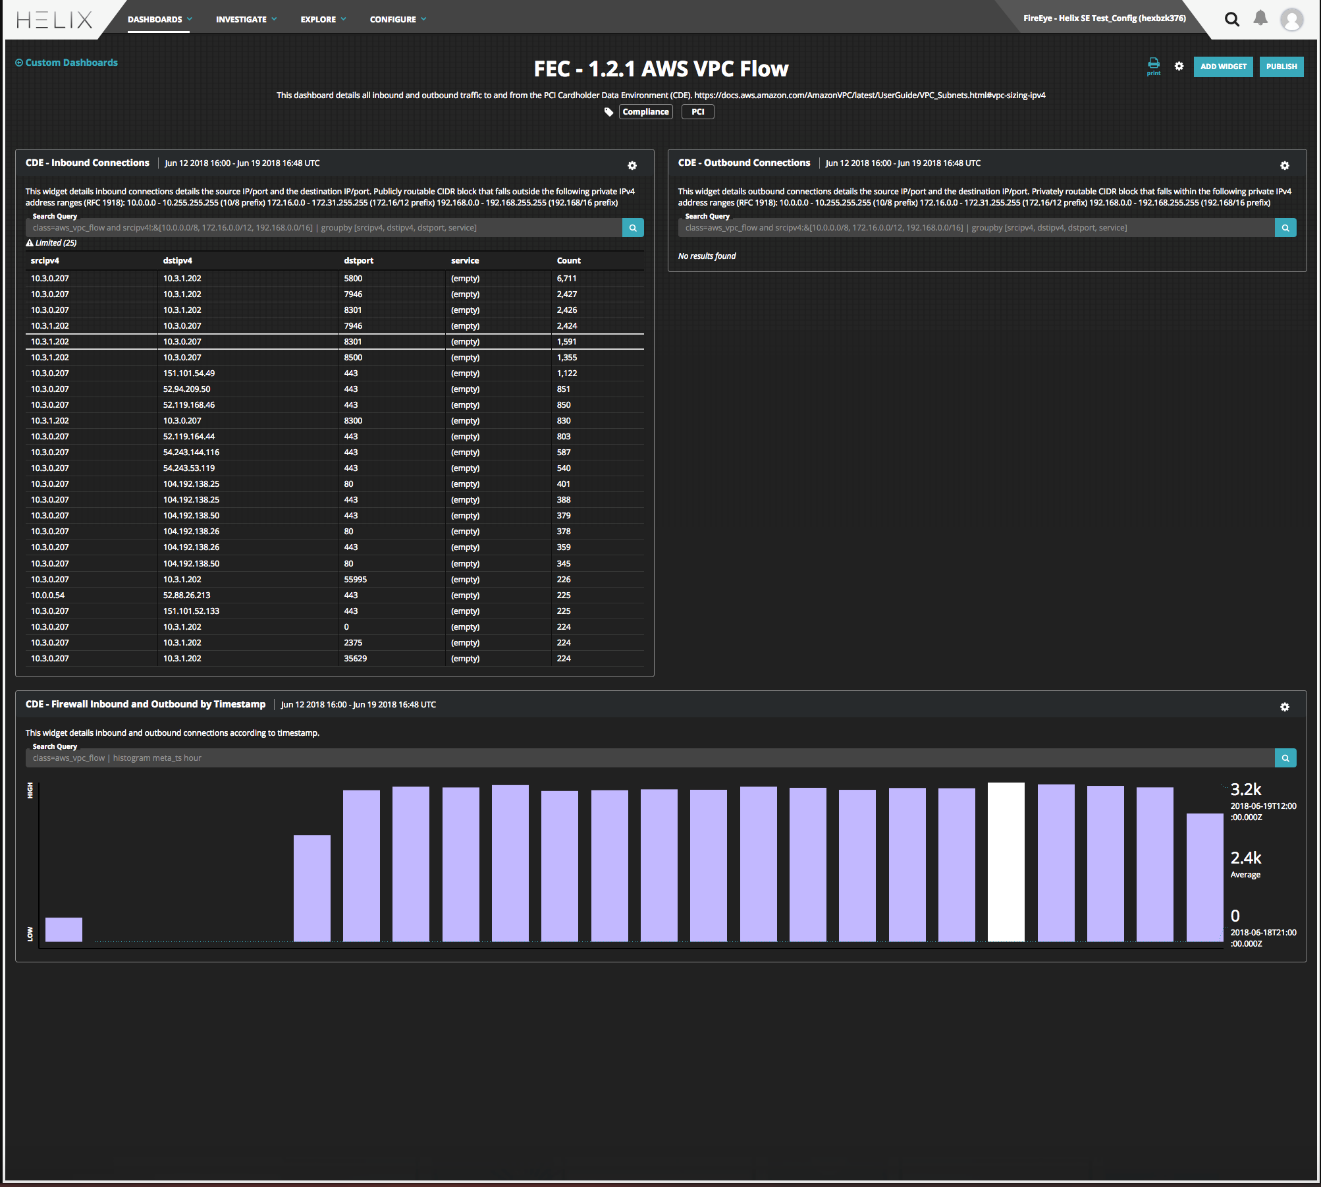This screenshot has height=1187, width=1321.
Task: Click the 2.4k Average label
Action: (x=1246, y=858)
